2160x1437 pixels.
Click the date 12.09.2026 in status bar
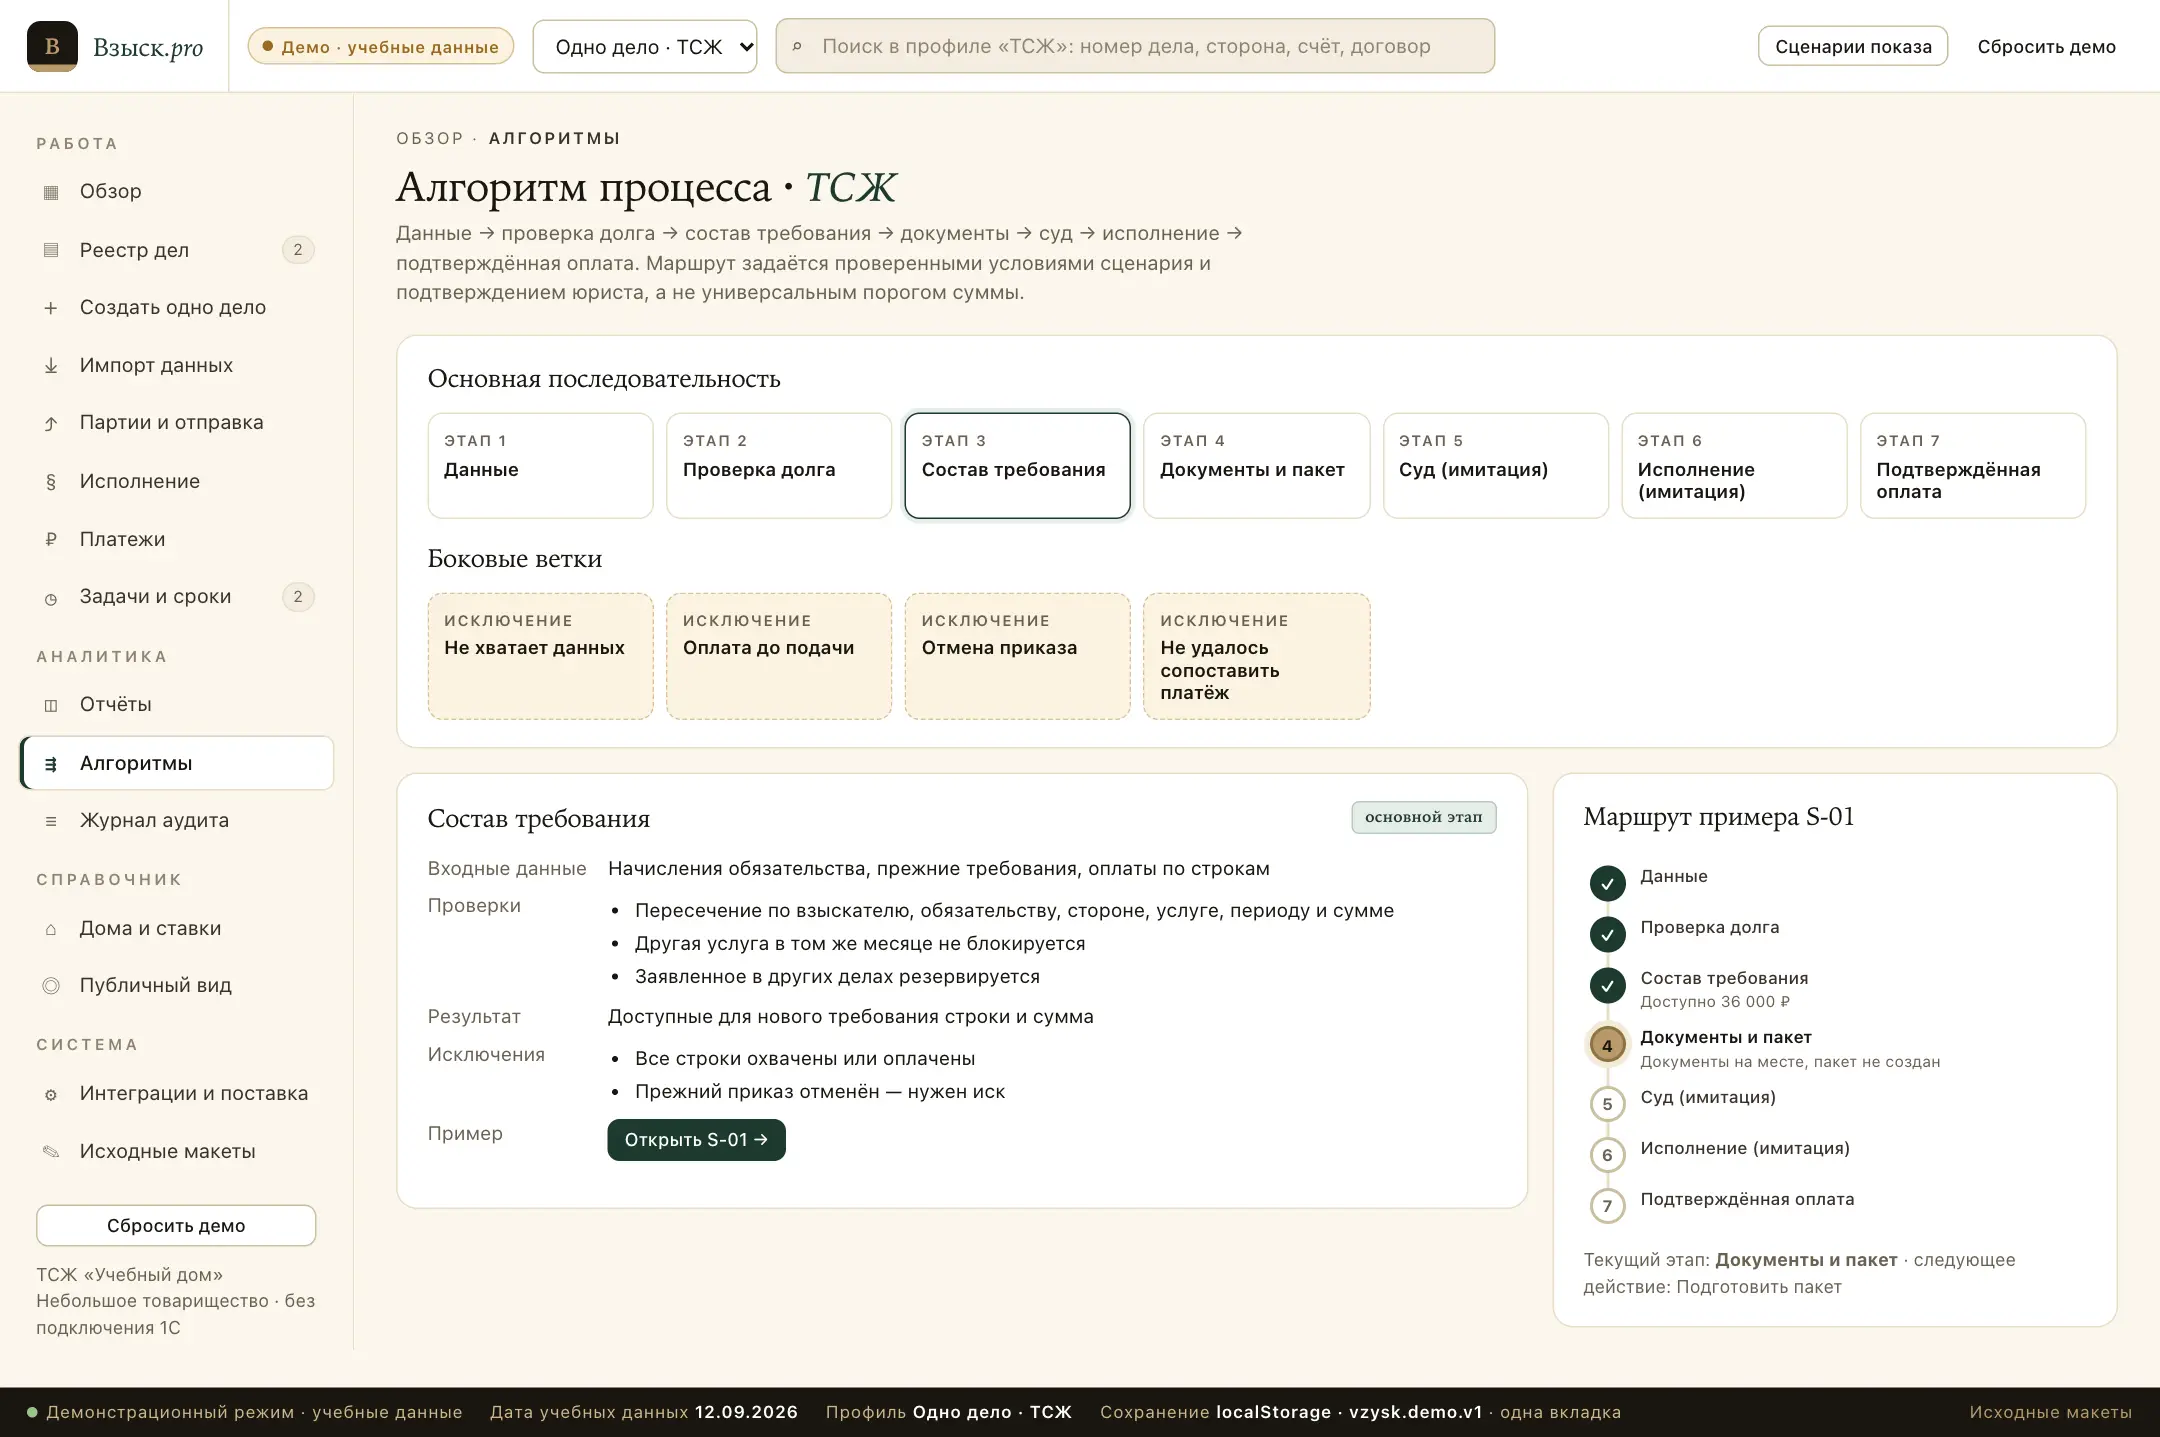click(x=746, y=1412)
